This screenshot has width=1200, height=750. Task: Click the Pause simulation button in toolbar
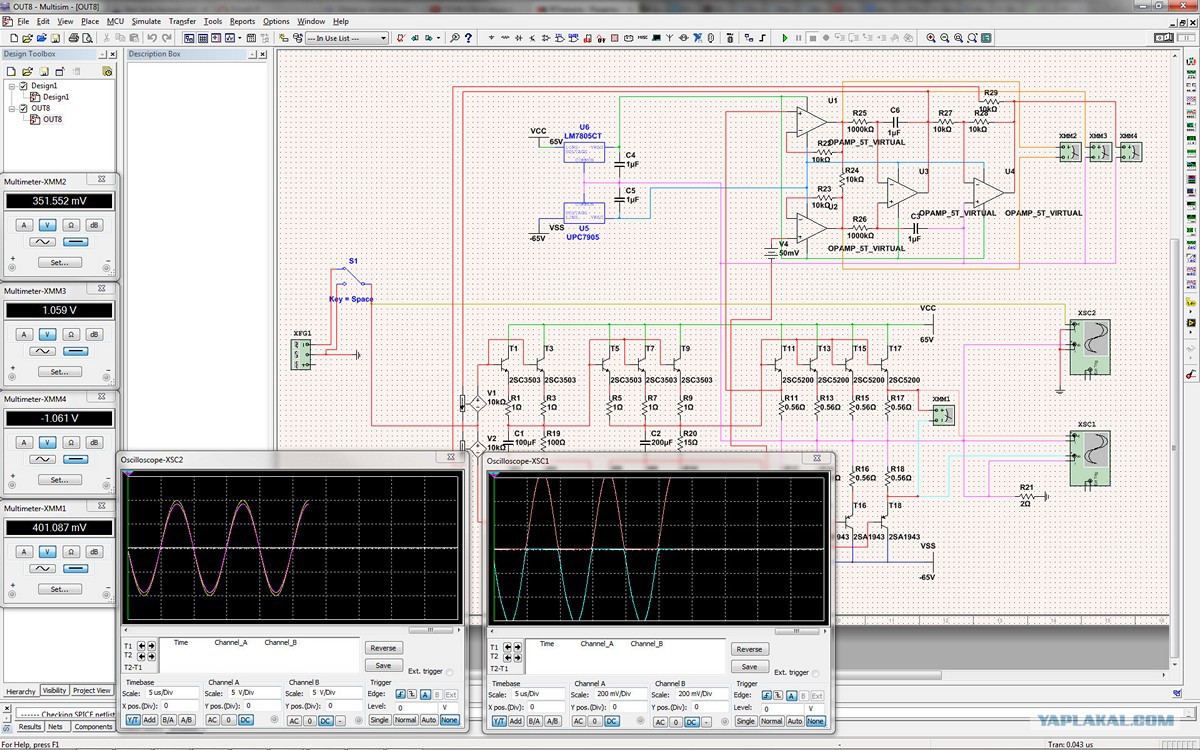click(798, 38)
